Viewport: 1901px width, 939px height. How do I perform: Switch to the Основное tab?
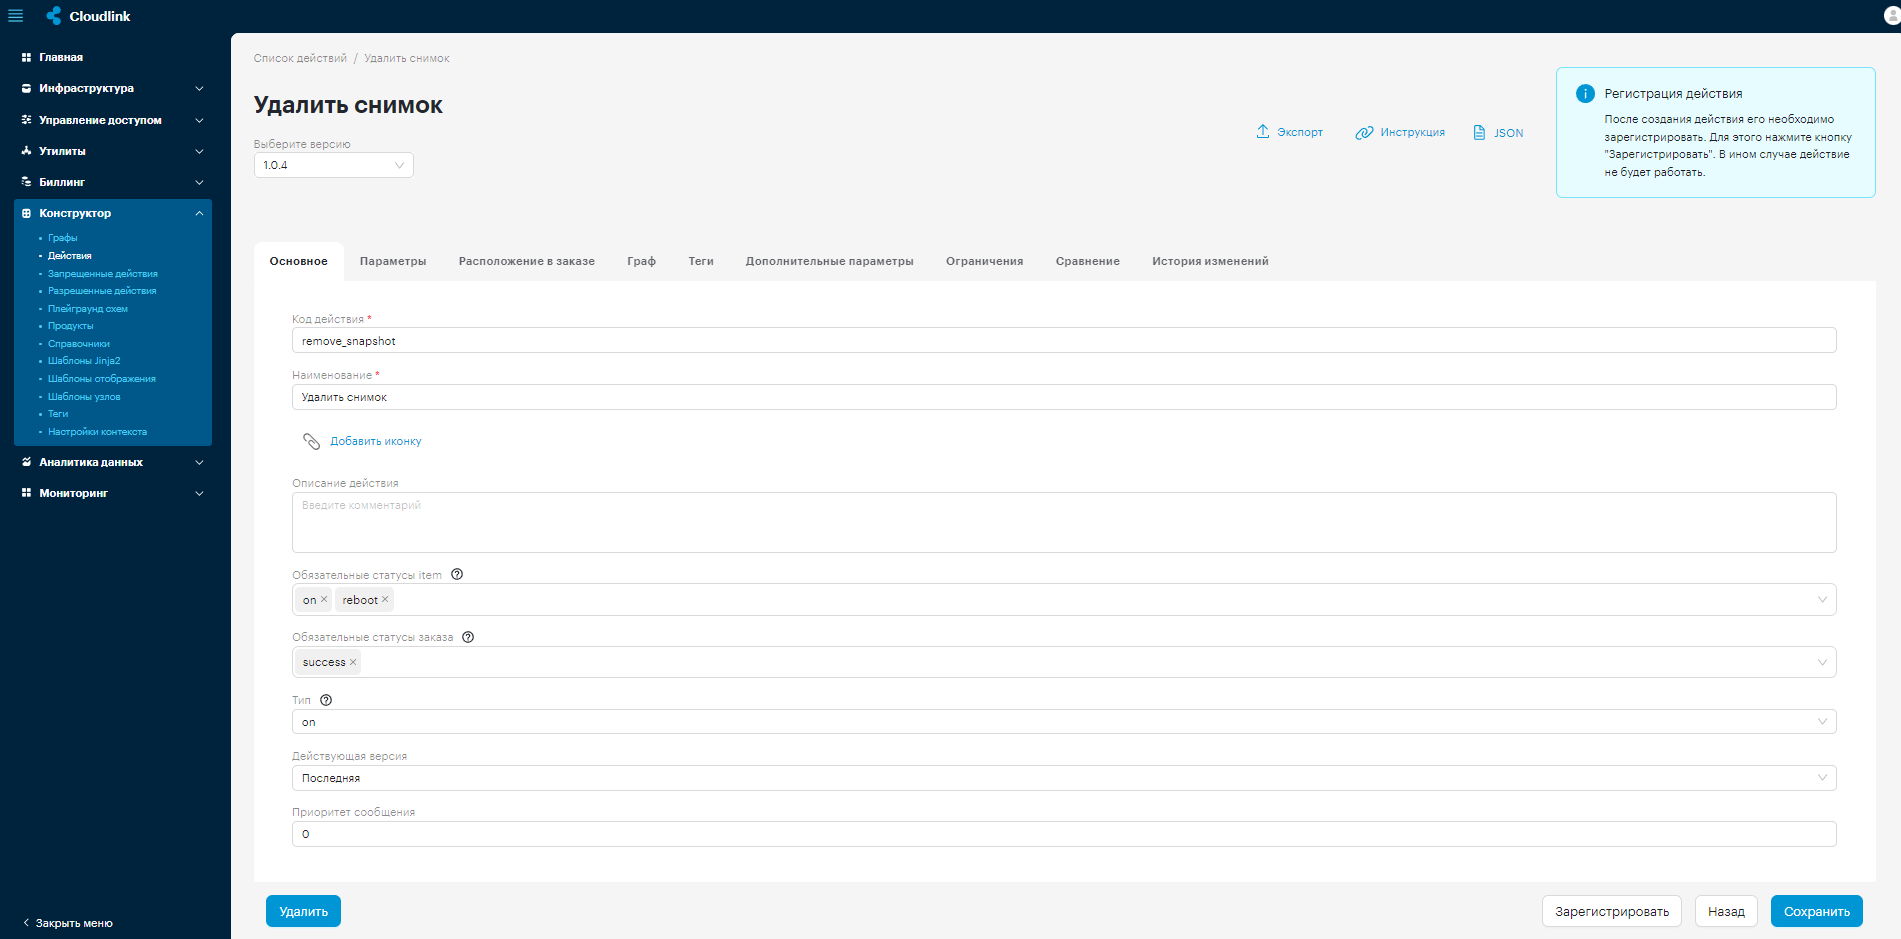point(299,261)
